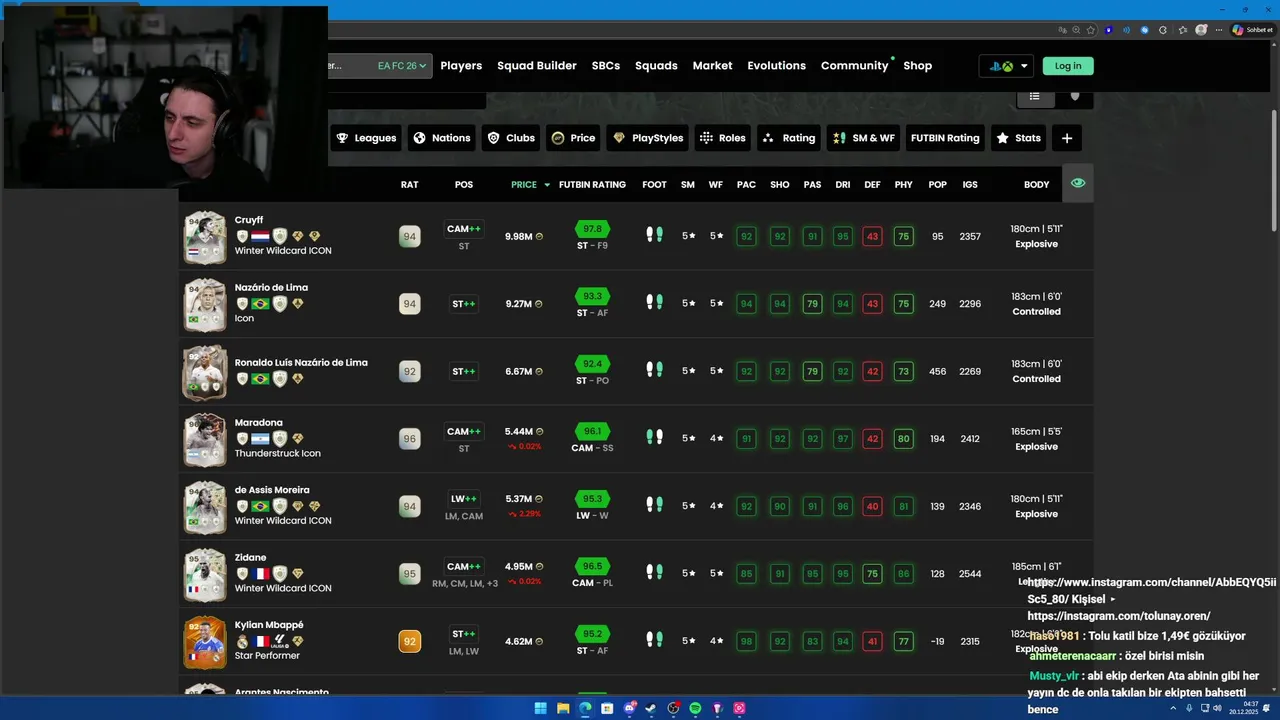Open EA FC 26 game version dropdown
The width and height of the screenshot is (1280, 720).
point(402,66)
